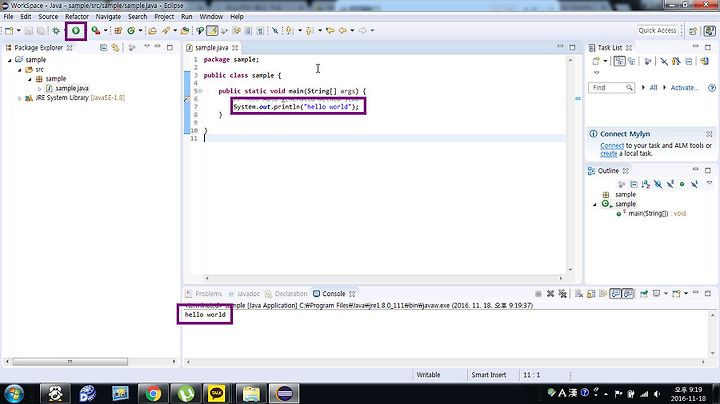720x404 pixels.
Task: Toggle Mark Occurrences button in toolbar
Action: coord(212,30)
